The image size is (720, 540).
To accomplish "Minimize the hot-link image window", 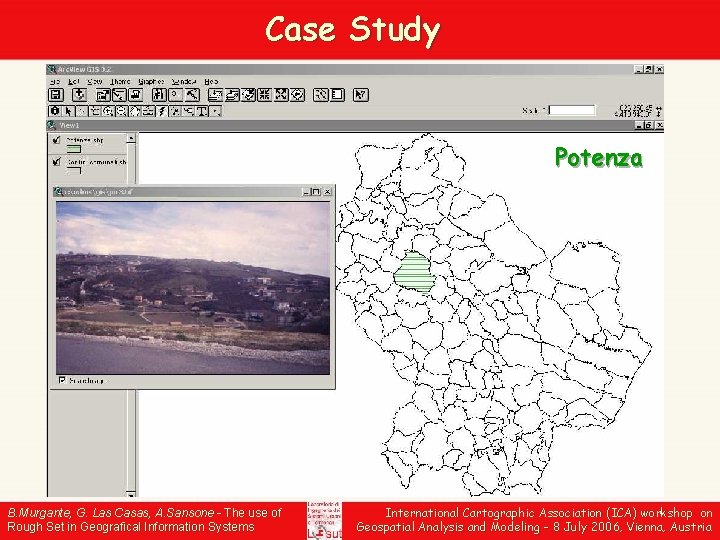I will point(306,191).
